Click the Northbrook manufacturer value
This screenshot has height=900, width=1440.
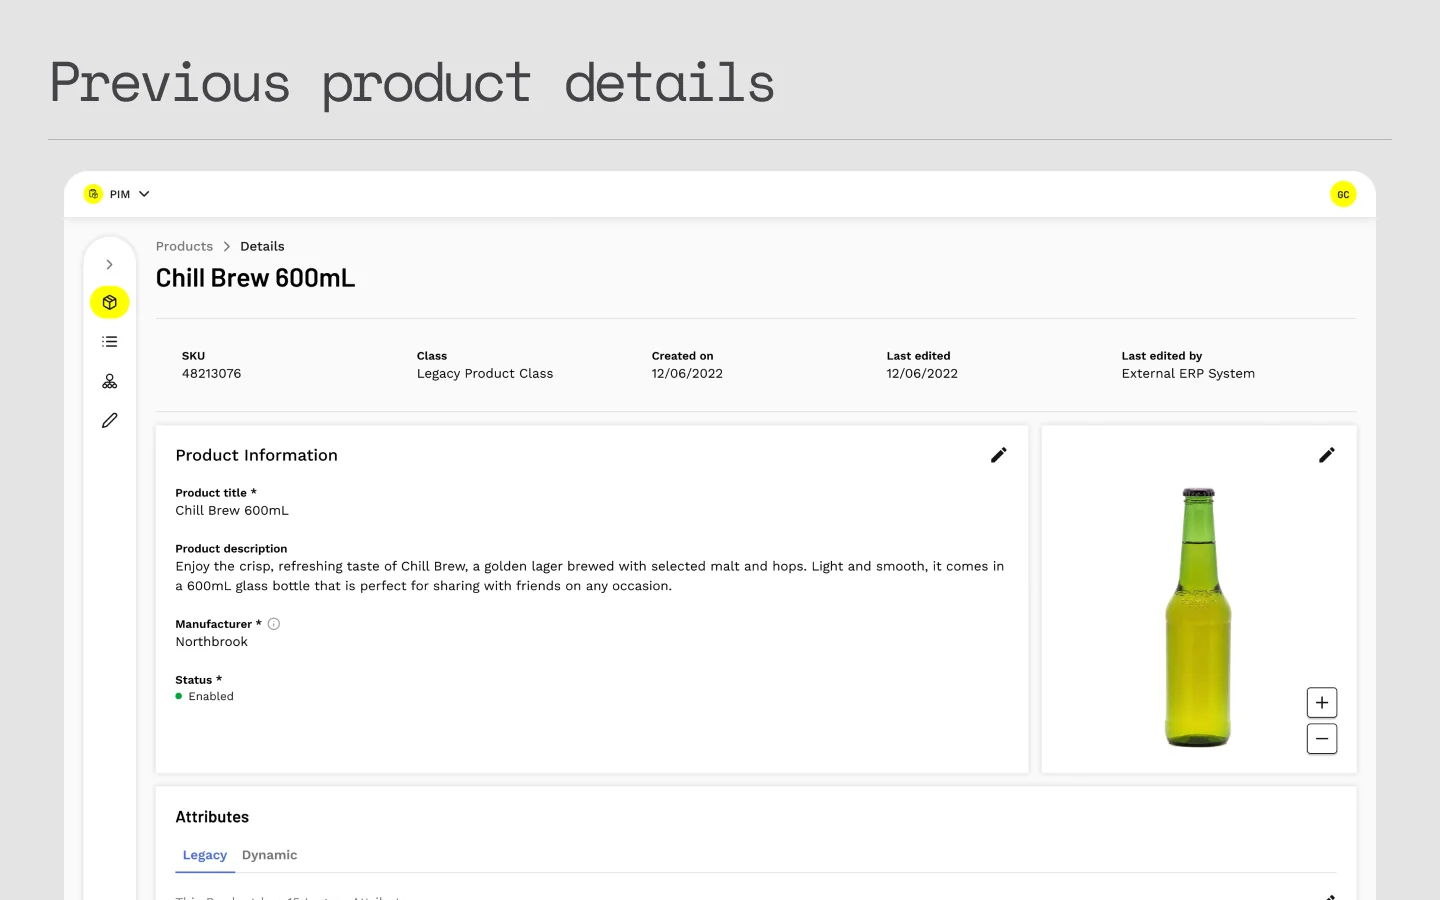[x=212, y=642]
